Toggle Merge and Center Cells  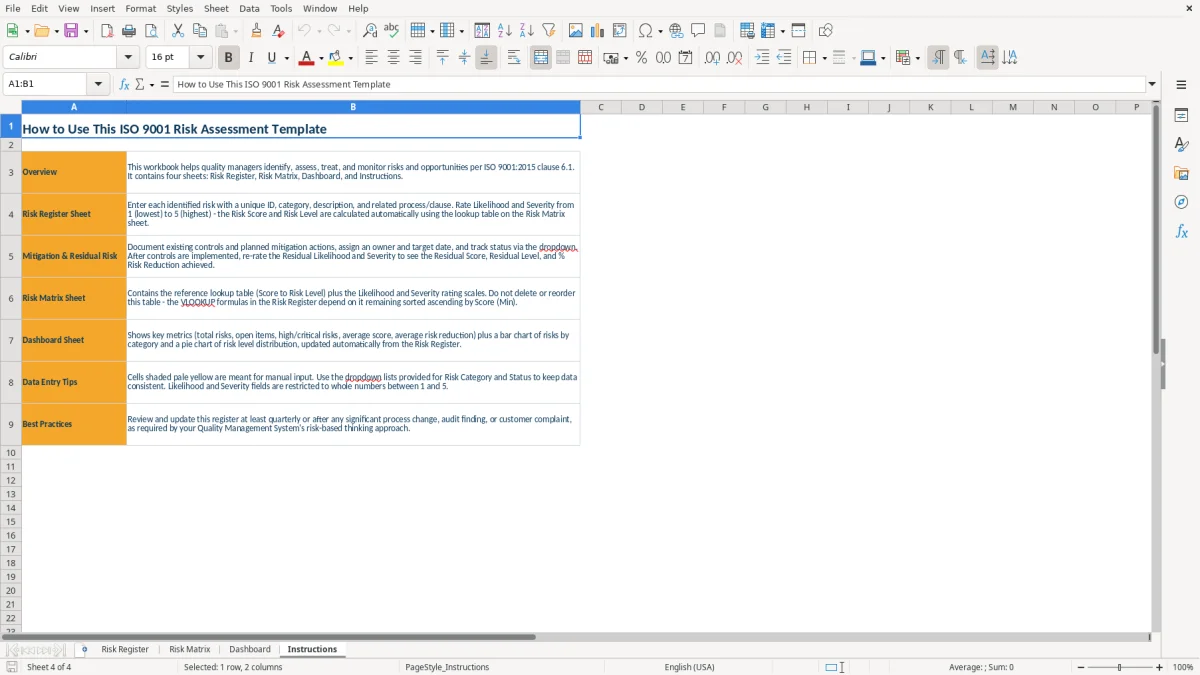pyautogui.click(x=541, y=58)
